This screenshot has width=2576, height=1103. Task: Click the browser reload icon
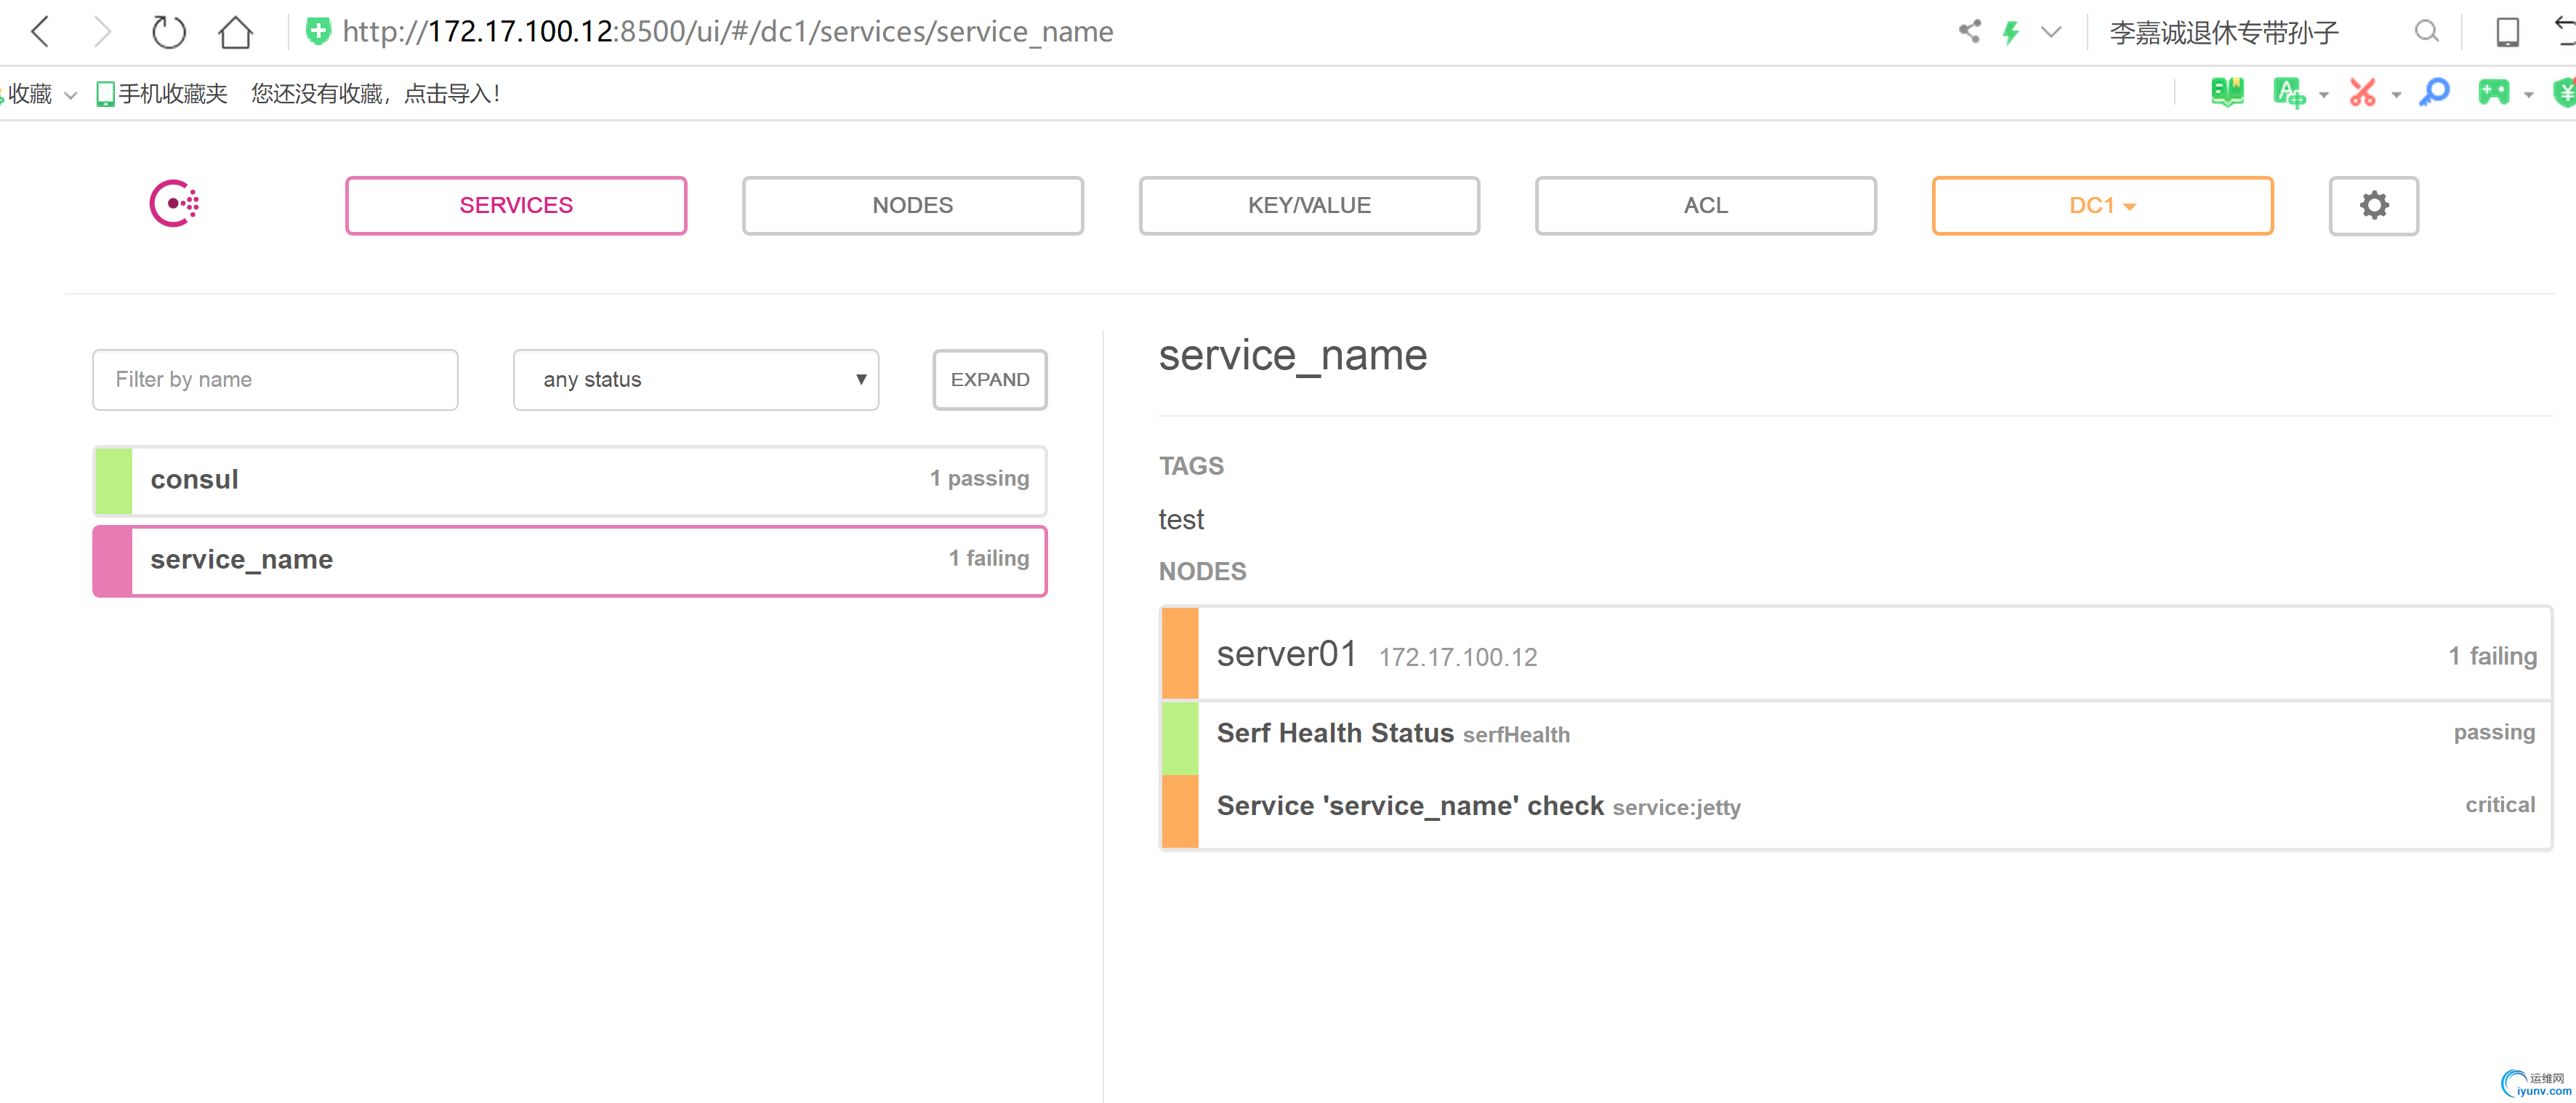pos(168,32)
